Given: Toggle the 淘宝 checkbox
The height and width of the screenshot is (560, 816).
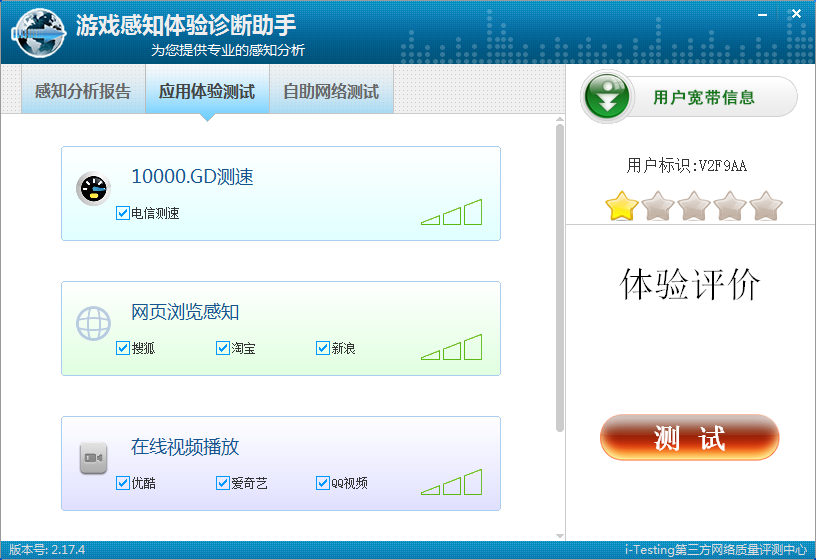Looking at the screenshot, I should tap(223, 348).
